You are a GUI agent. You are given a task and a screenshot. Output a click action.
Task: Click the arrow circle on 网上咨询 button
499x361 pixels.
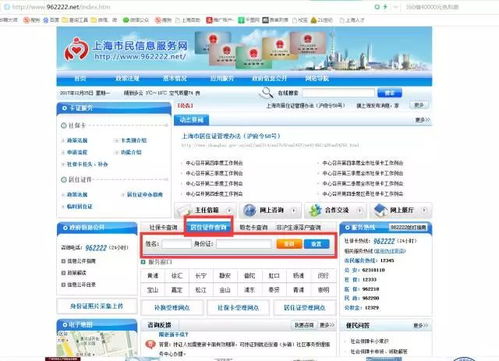(294, 210)
